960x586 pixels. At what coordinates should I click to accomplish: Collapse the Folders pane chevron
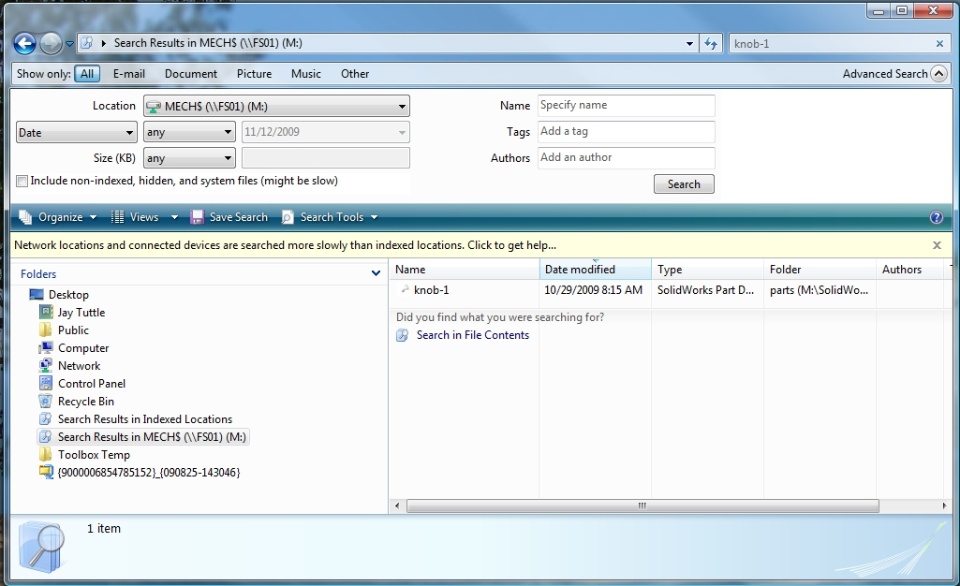click(376, 273)
